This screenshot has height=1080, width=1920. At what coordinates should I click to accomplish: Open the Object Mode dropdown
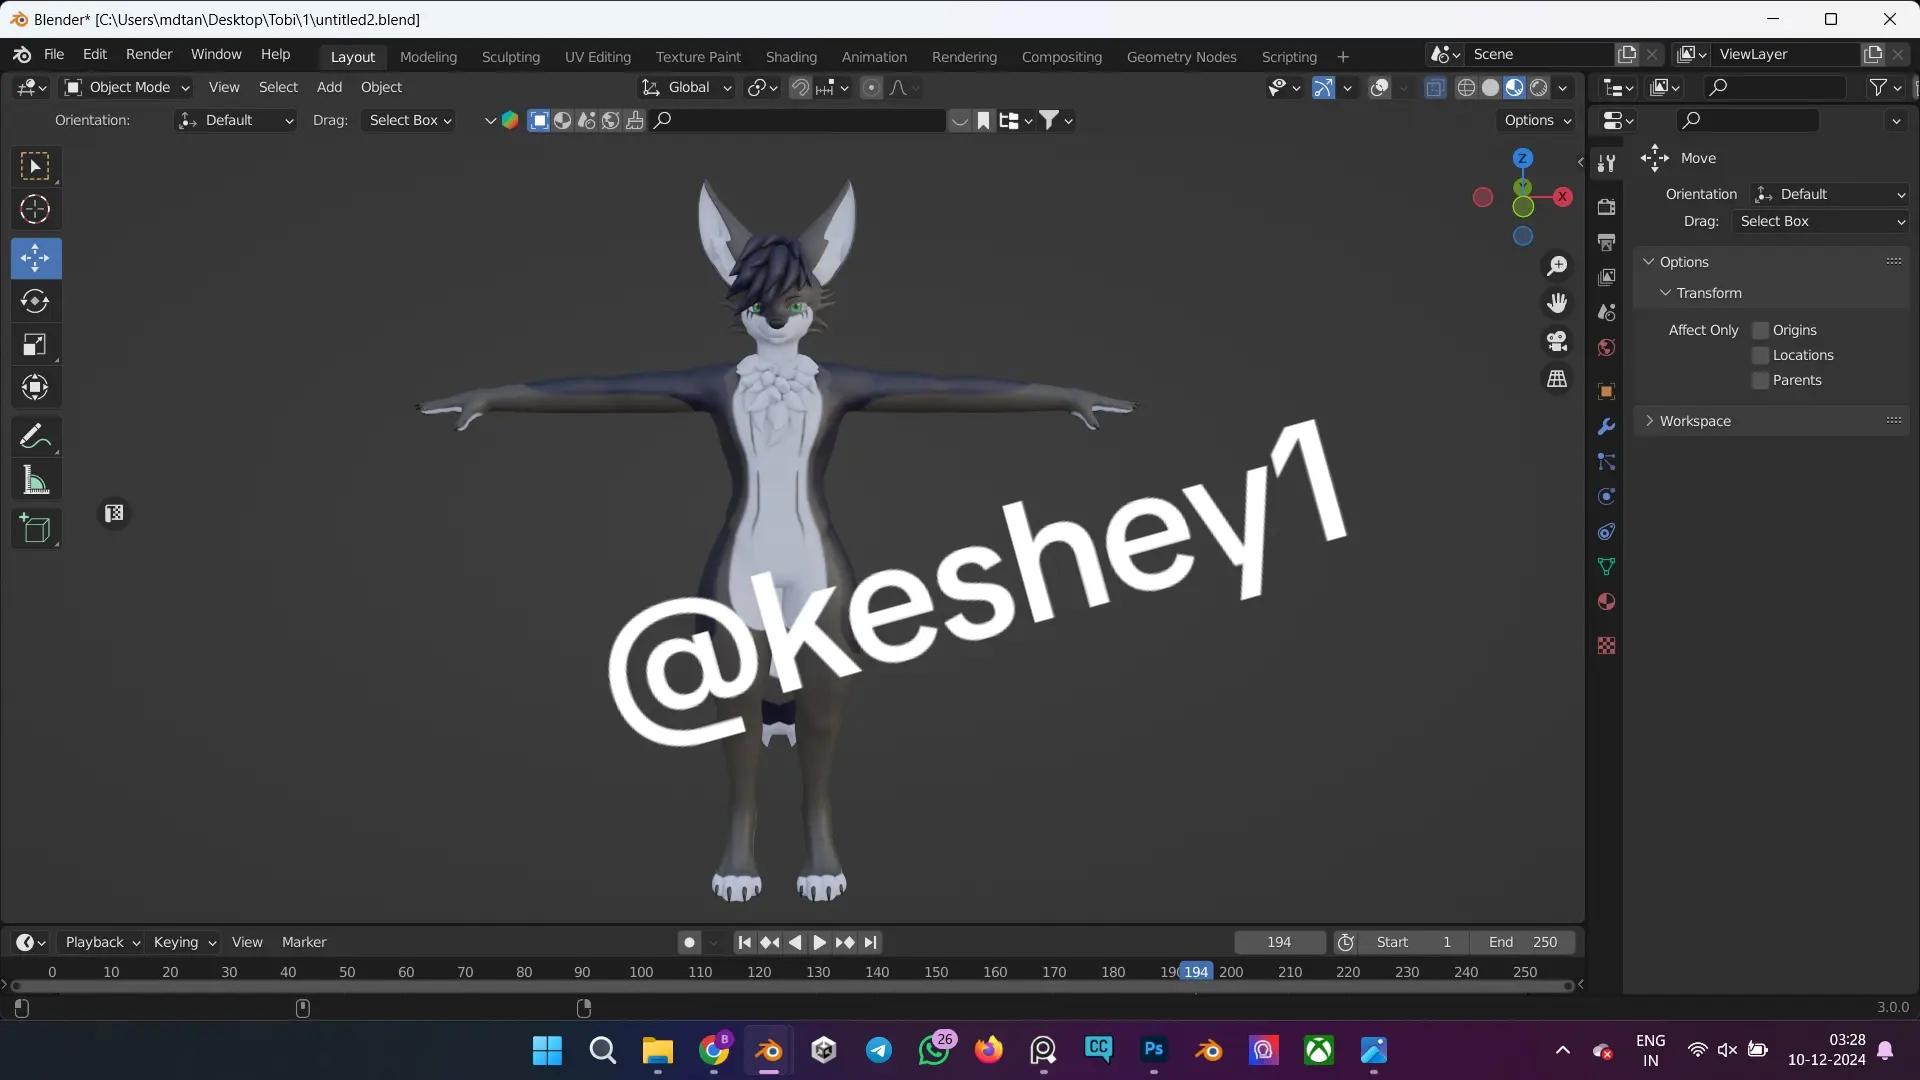pos(126,88)
